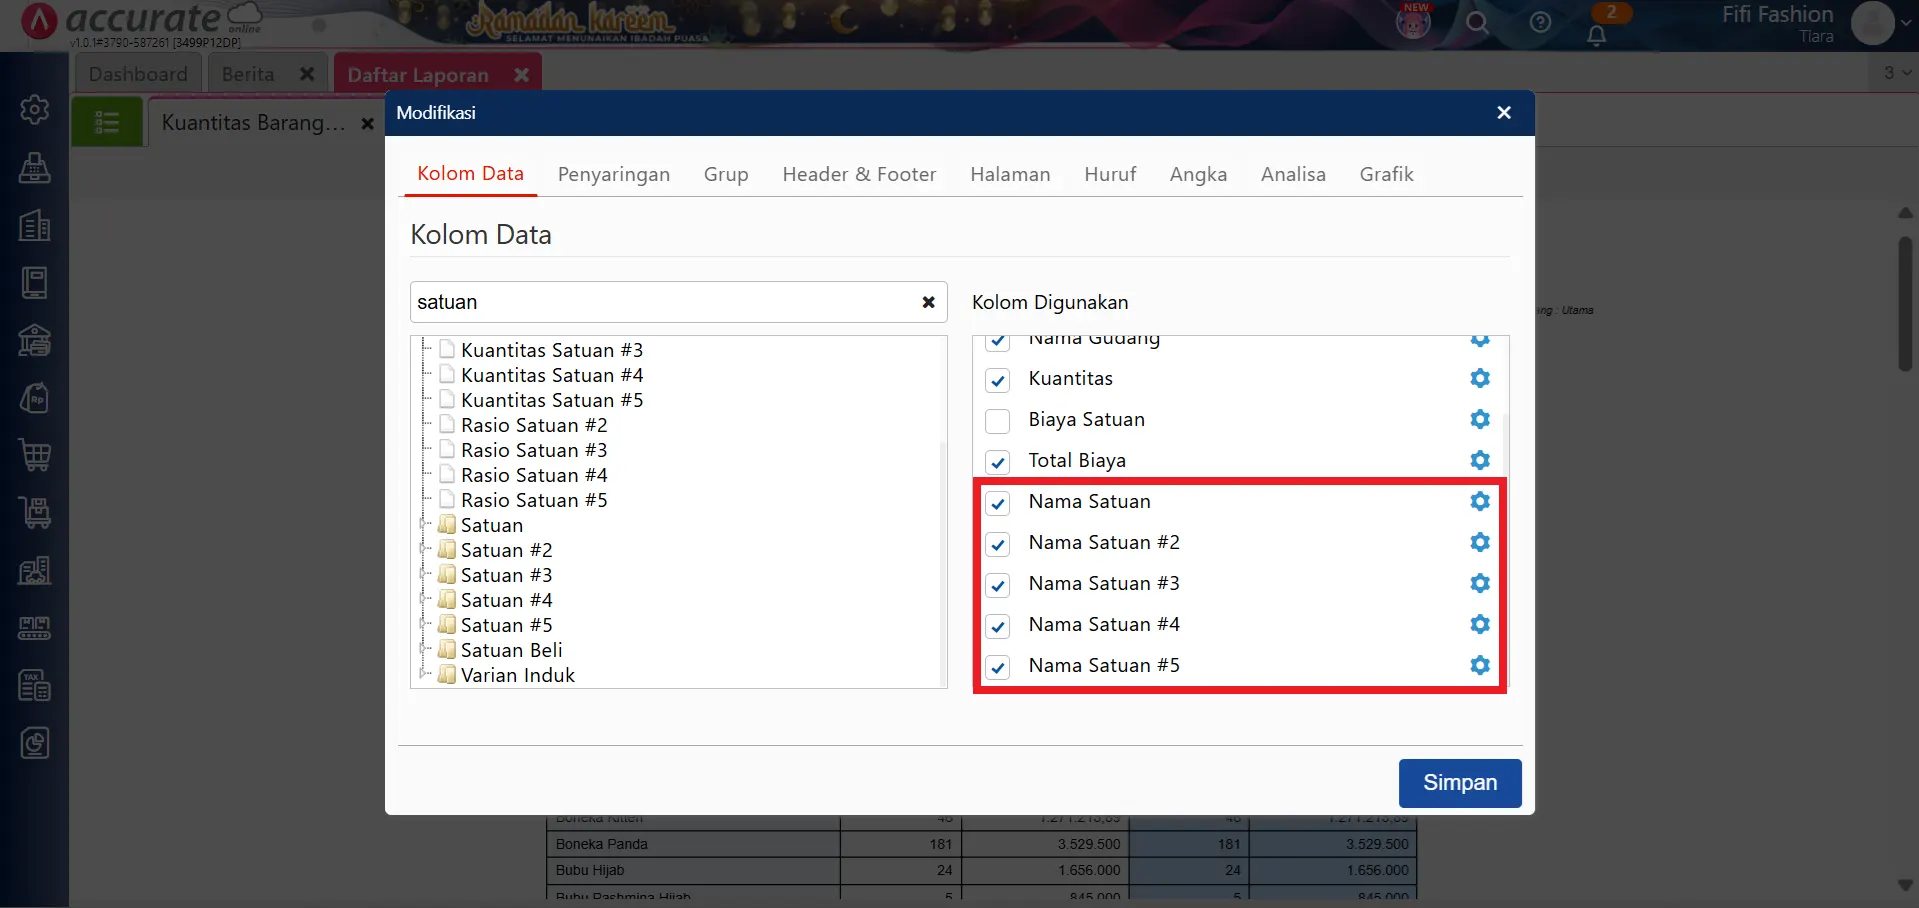Expand the Satuan Beli folder

coord(424,650)
